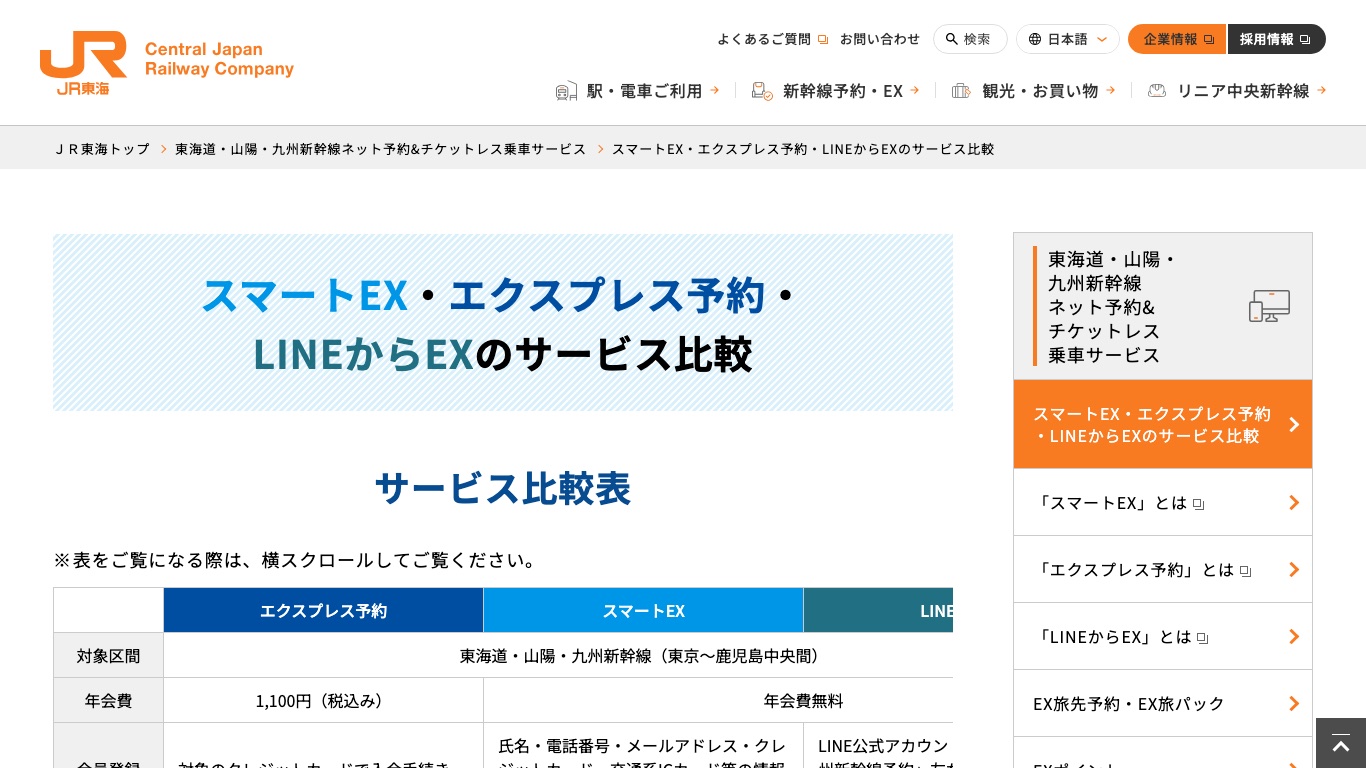Open 「LINEからEX」とは in the sidebar
Image resolution: width=1366 pixels, height=768 pixels.
coord(1163,637)
